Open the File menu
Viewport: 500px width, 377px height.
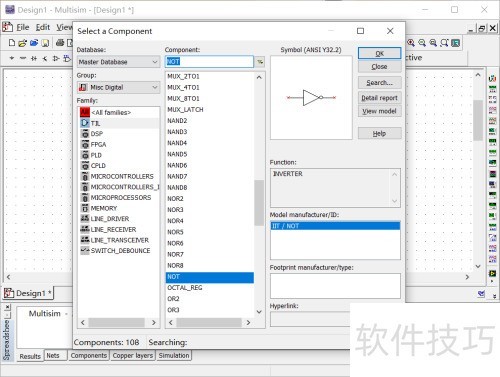click(23, 27)
